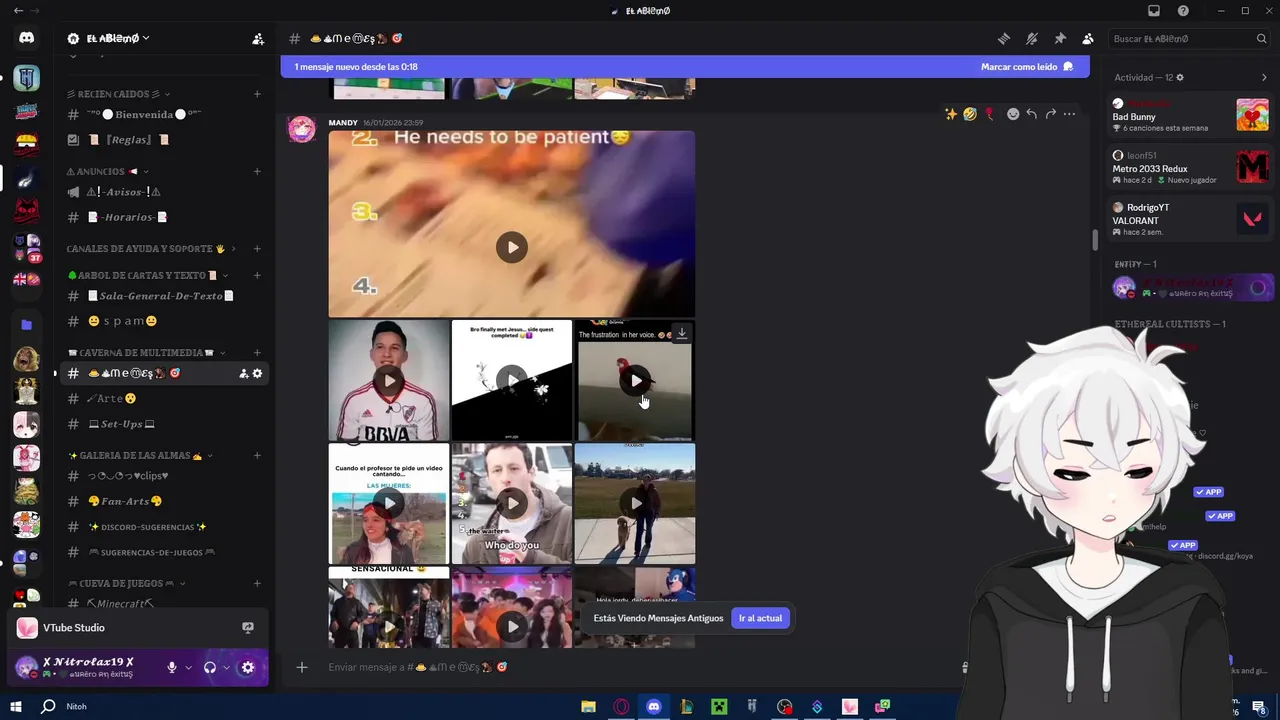Toggle microphone mute in user panel

click(172, 667)
